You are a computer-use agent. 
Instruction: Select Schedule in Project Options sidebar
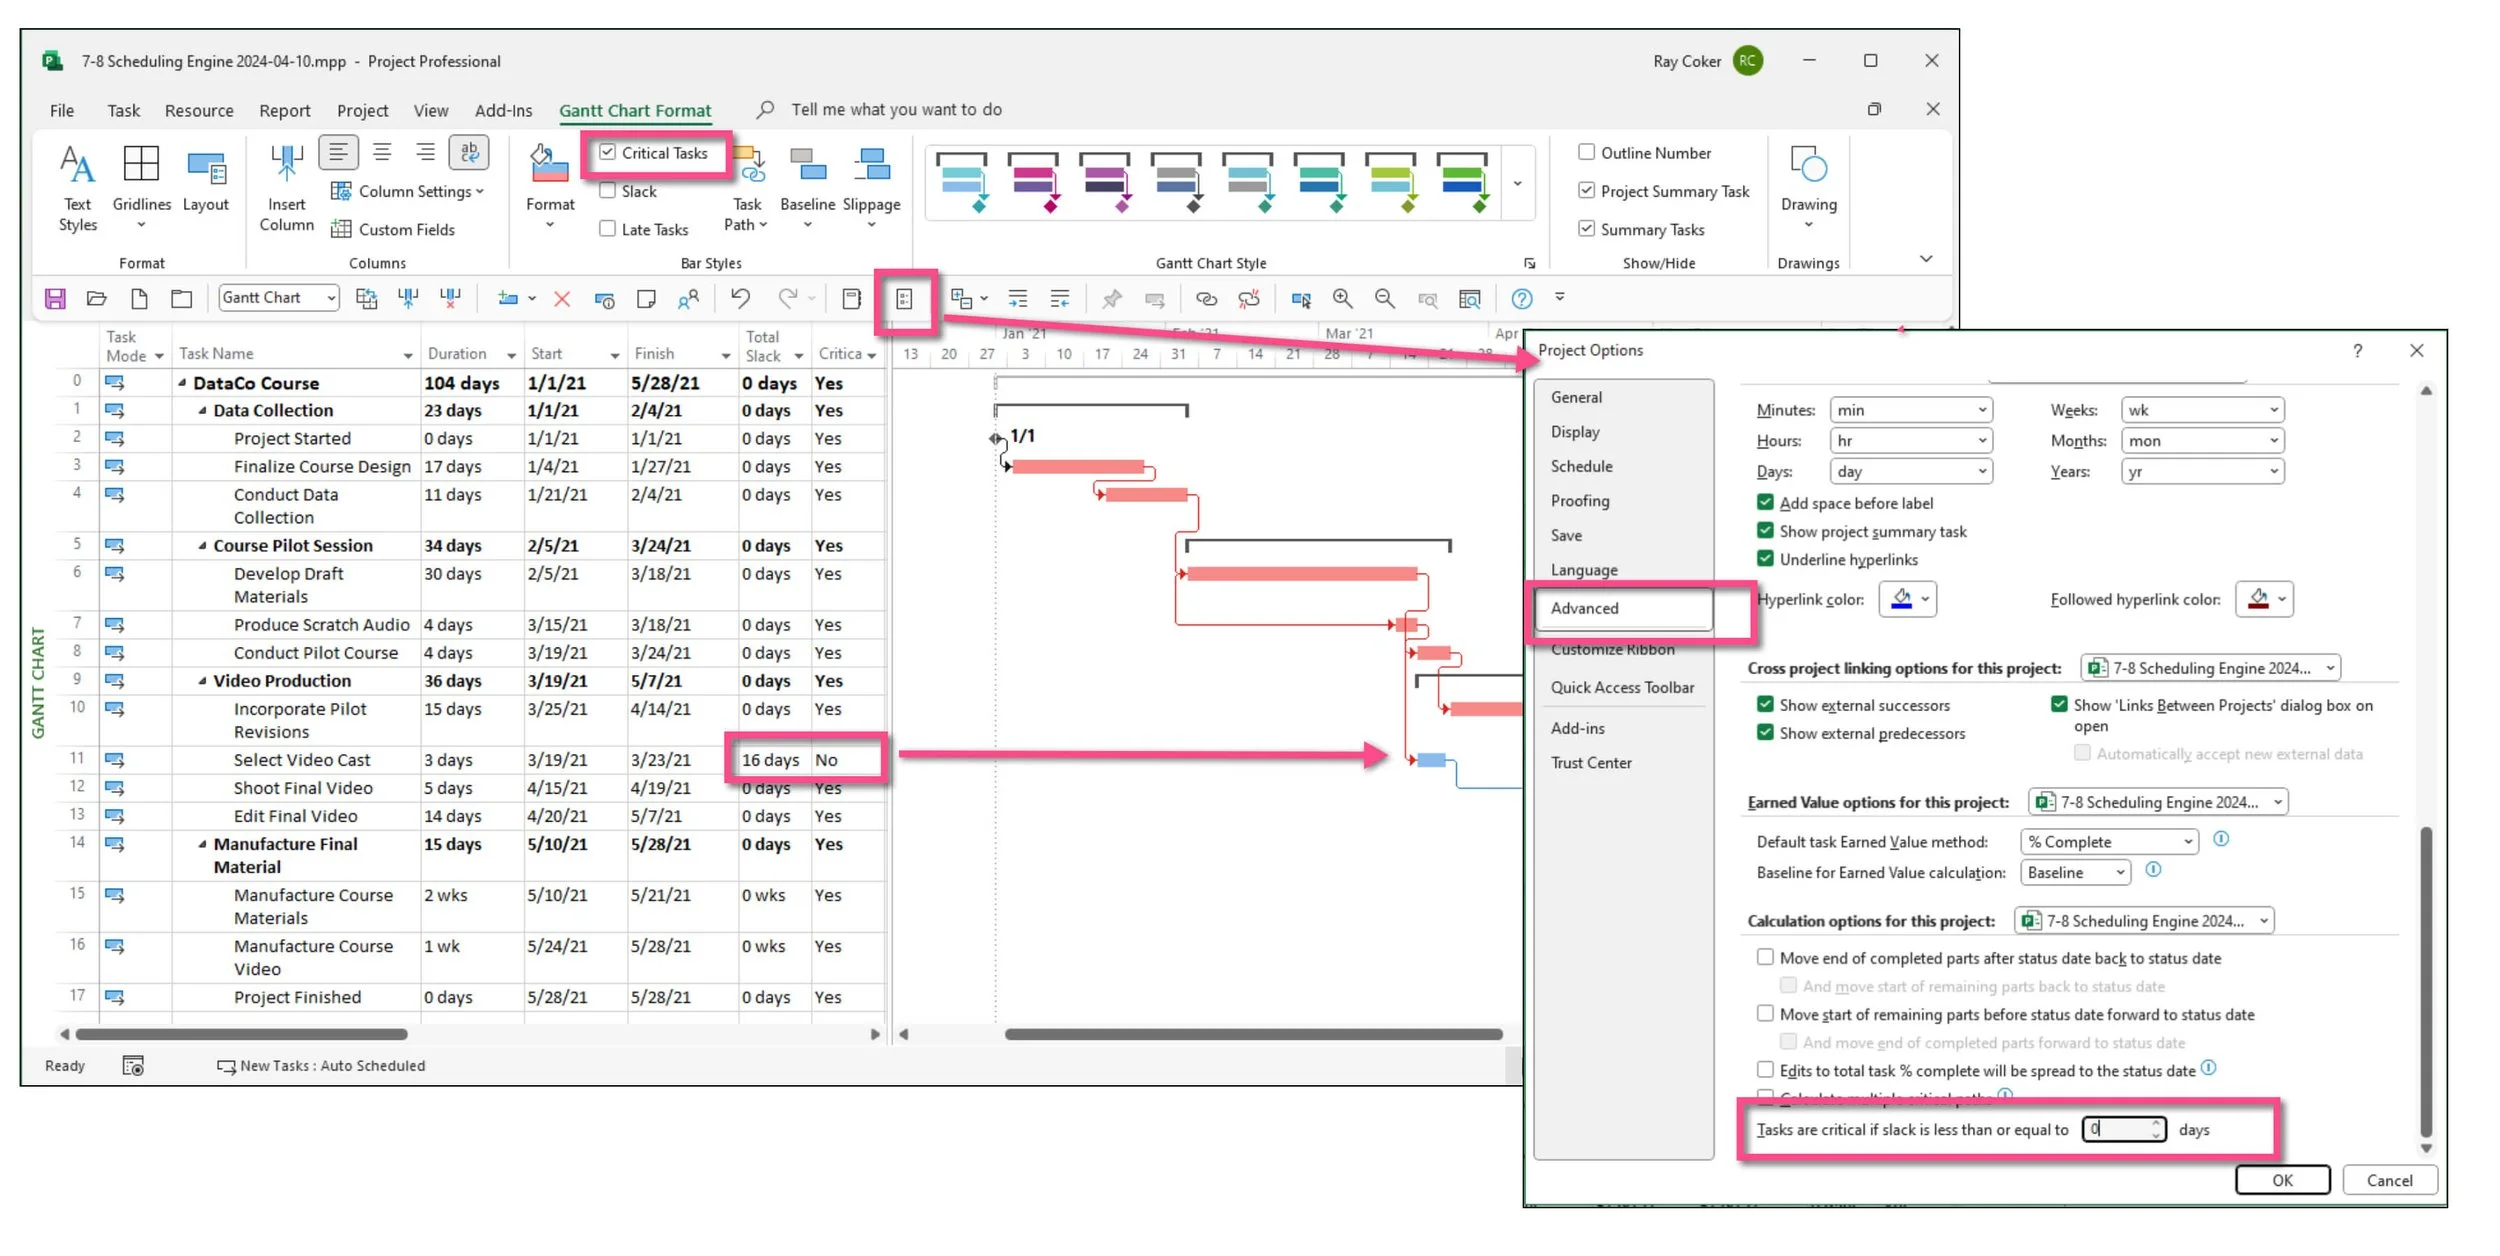1581,466
